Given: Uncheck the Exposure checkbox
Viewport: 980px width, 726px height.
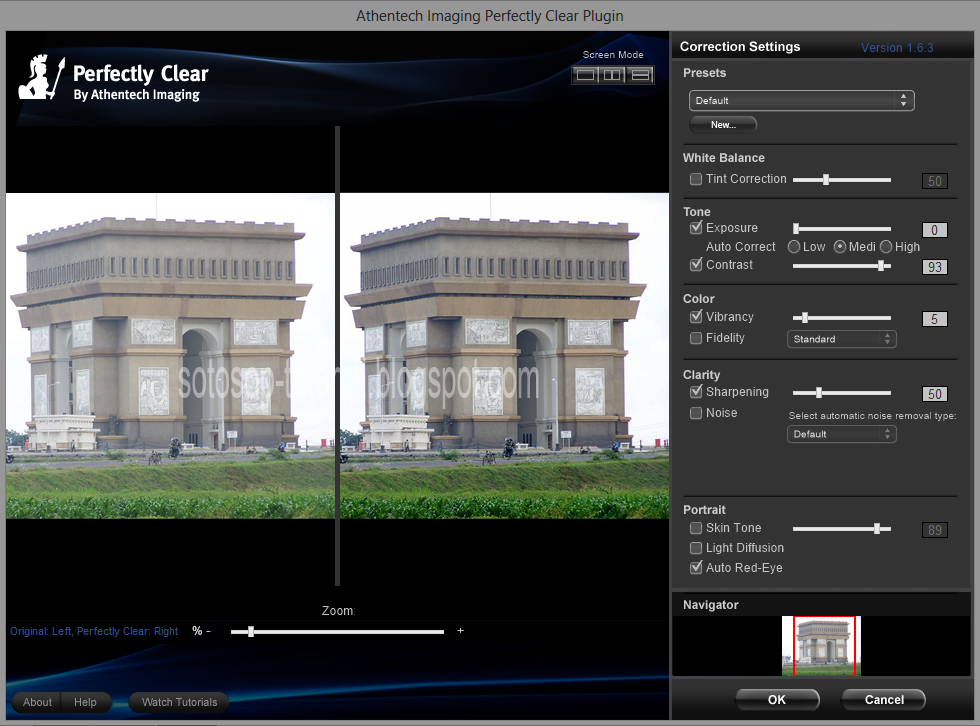Looking at the screenshot, I should point(696,227).
